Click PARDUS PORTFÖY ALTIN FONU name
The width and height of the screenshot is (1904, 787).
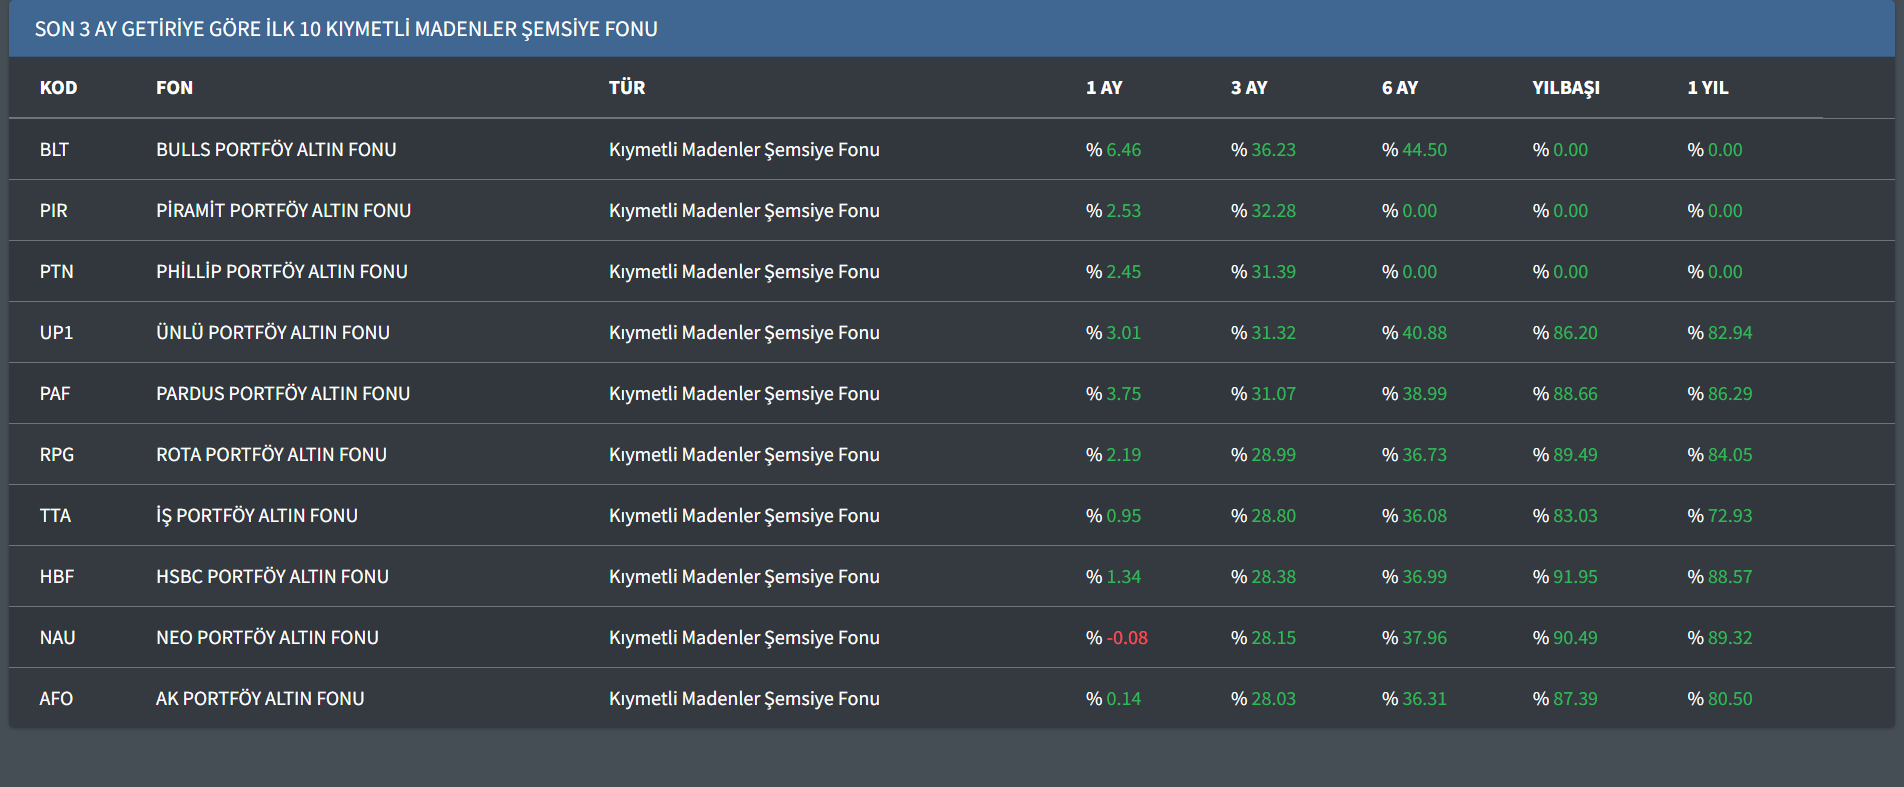[282, 394]
